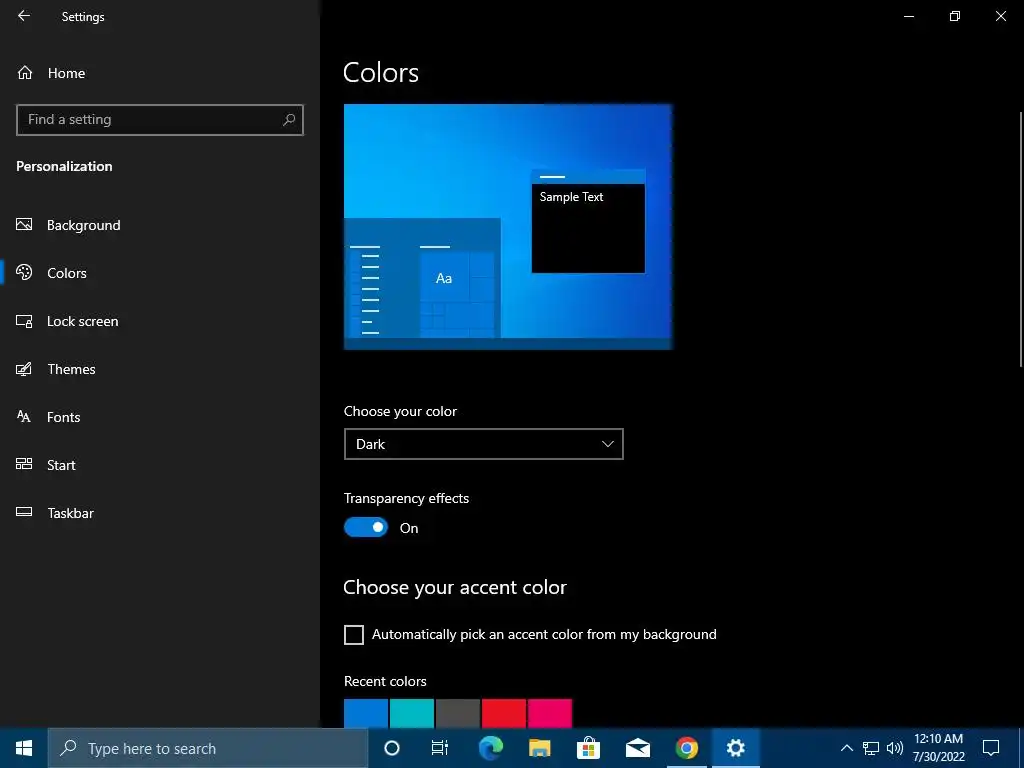The width and height of the screenshot is (1024, 768).
Task: Minimize the Settings window
Action: pos(909,16)
